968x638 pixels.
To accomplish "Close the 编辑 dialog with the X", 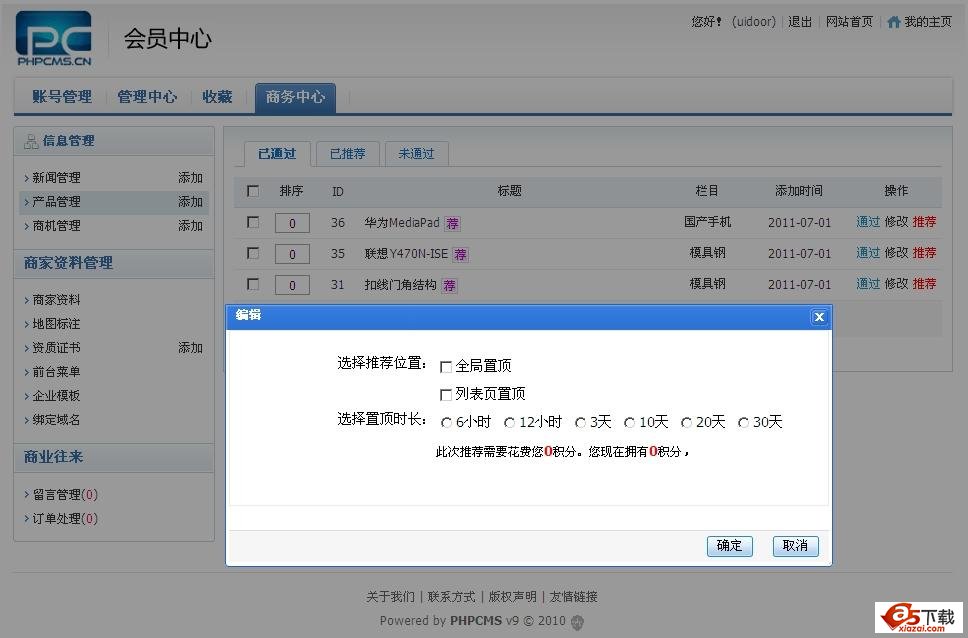I will pos(819,317).
